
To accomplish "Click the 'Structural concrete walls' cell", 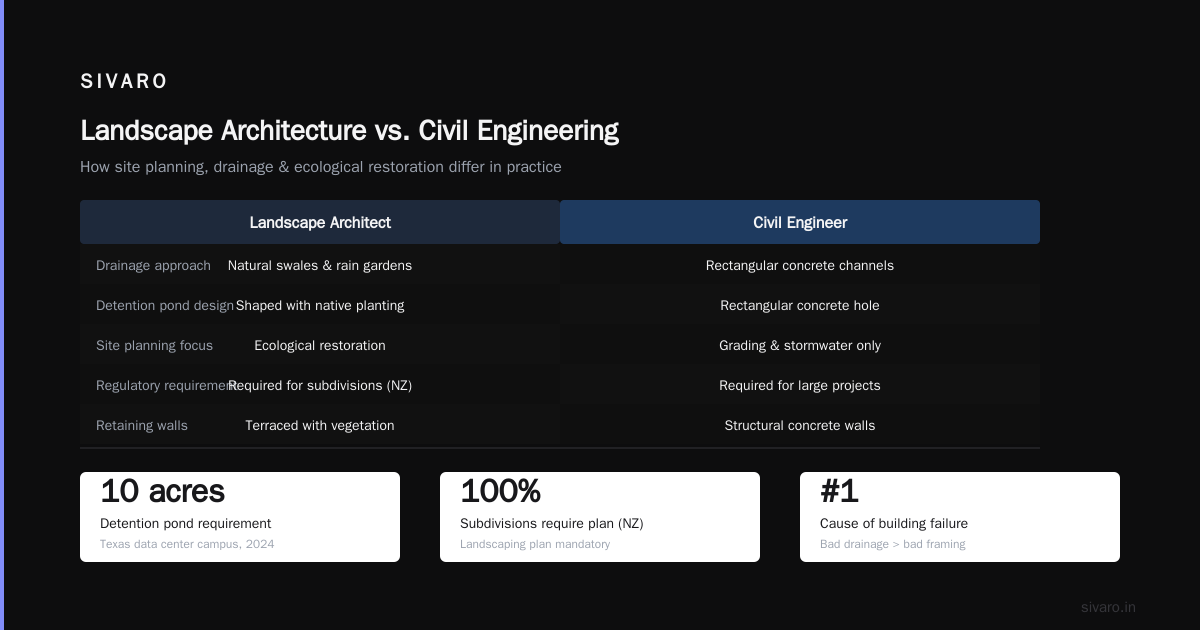I will [800, 426].
